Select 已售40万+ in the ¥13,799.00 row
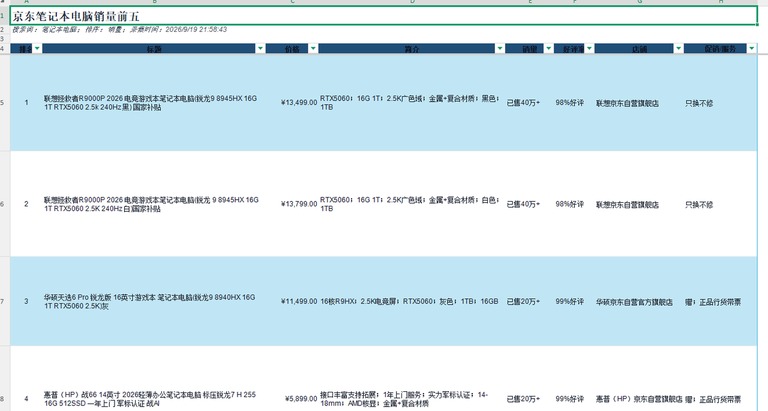768x411 pixels. click(529, 204)
